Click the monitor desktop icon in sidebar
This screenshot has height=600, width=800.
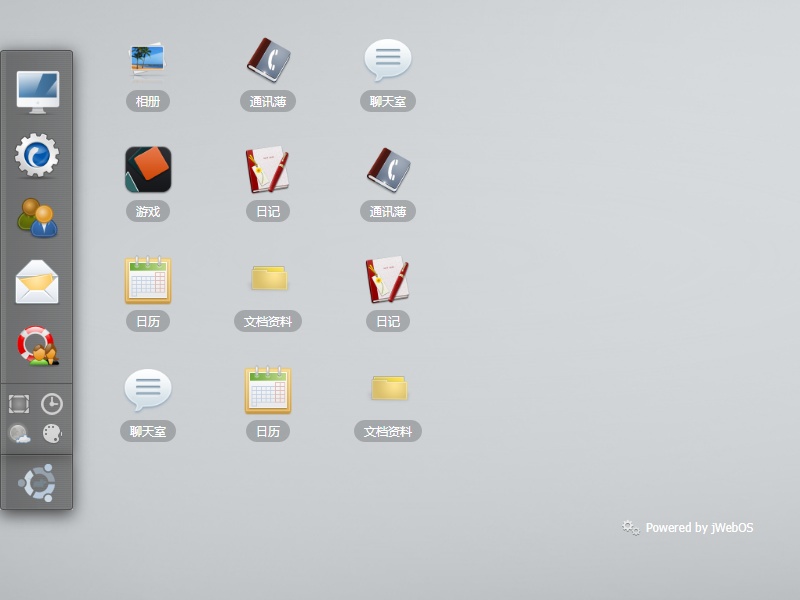pyautogui.click(x=37, y=92)
